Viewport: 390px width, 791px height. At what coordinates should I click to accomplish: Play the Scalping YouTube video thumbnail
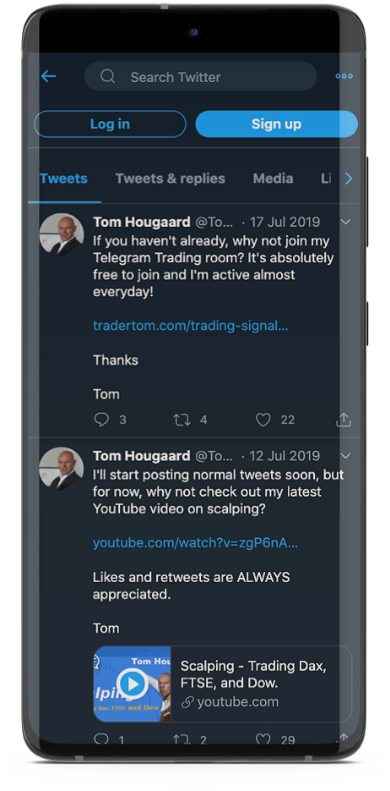[x=132, y=684]
